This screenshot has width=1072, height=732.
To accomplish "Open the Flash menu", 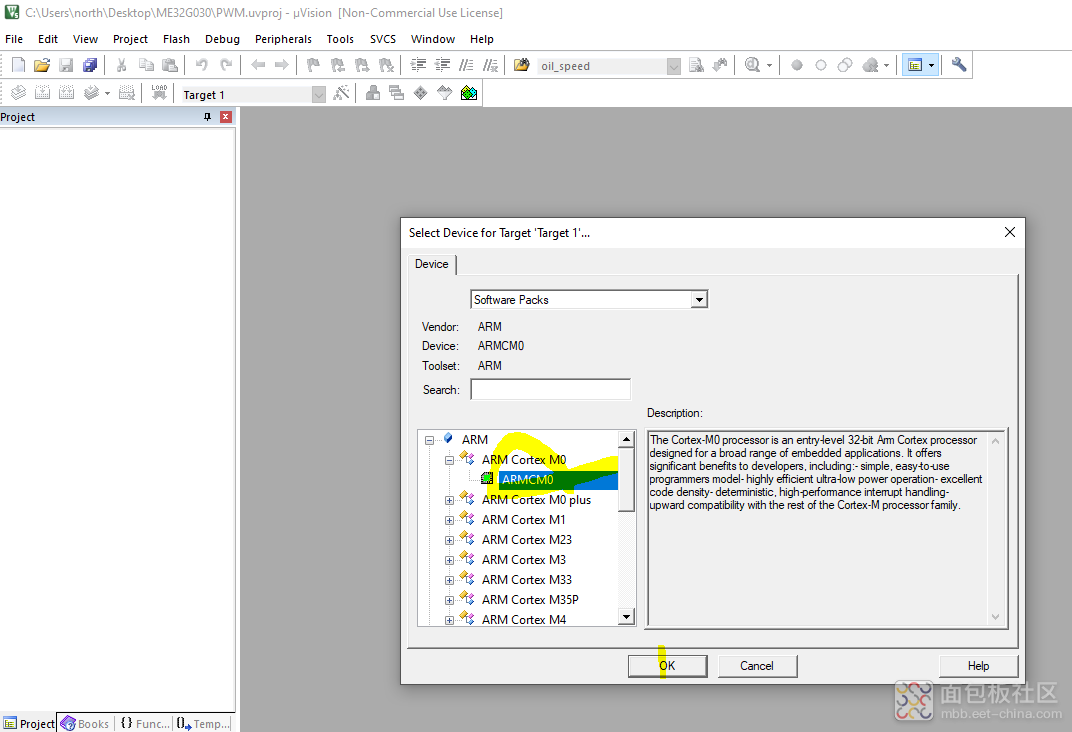I will 176,39.
